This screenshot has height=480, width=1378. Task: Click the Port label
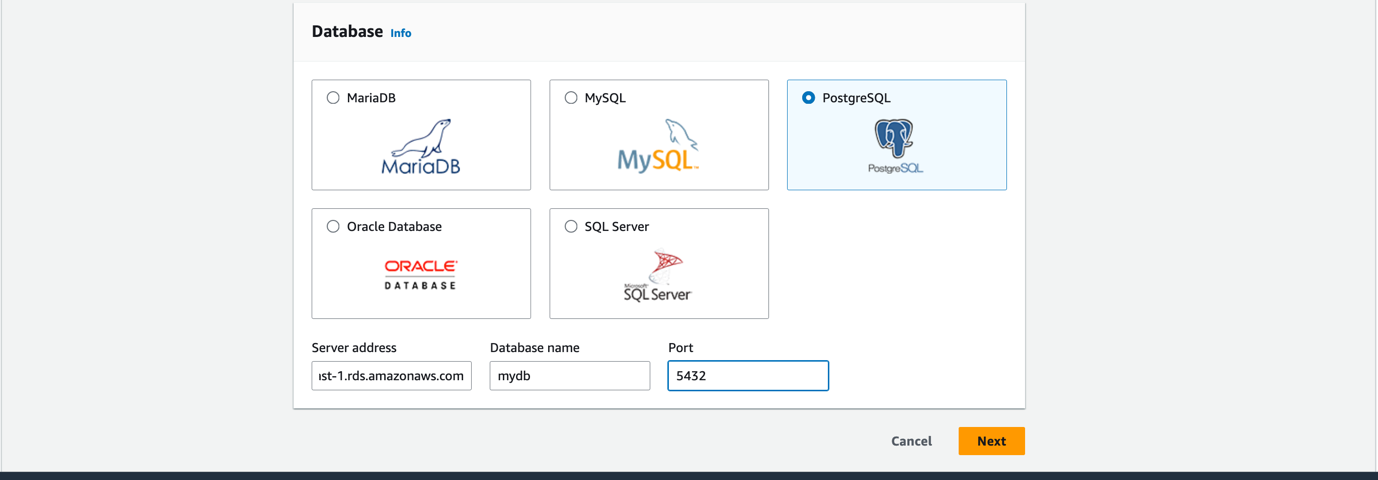click(x=681, y=348)
